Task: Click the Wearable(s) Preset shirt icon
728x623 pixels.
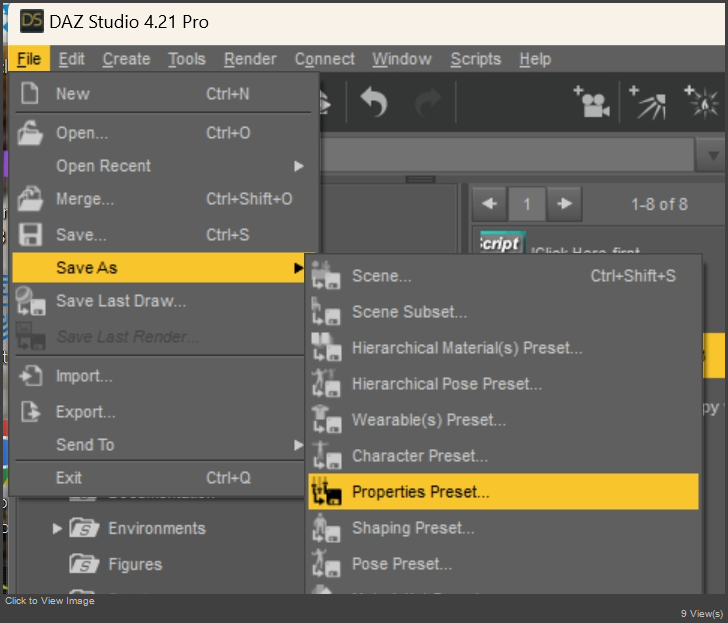Action: click(x=325, y=419)
